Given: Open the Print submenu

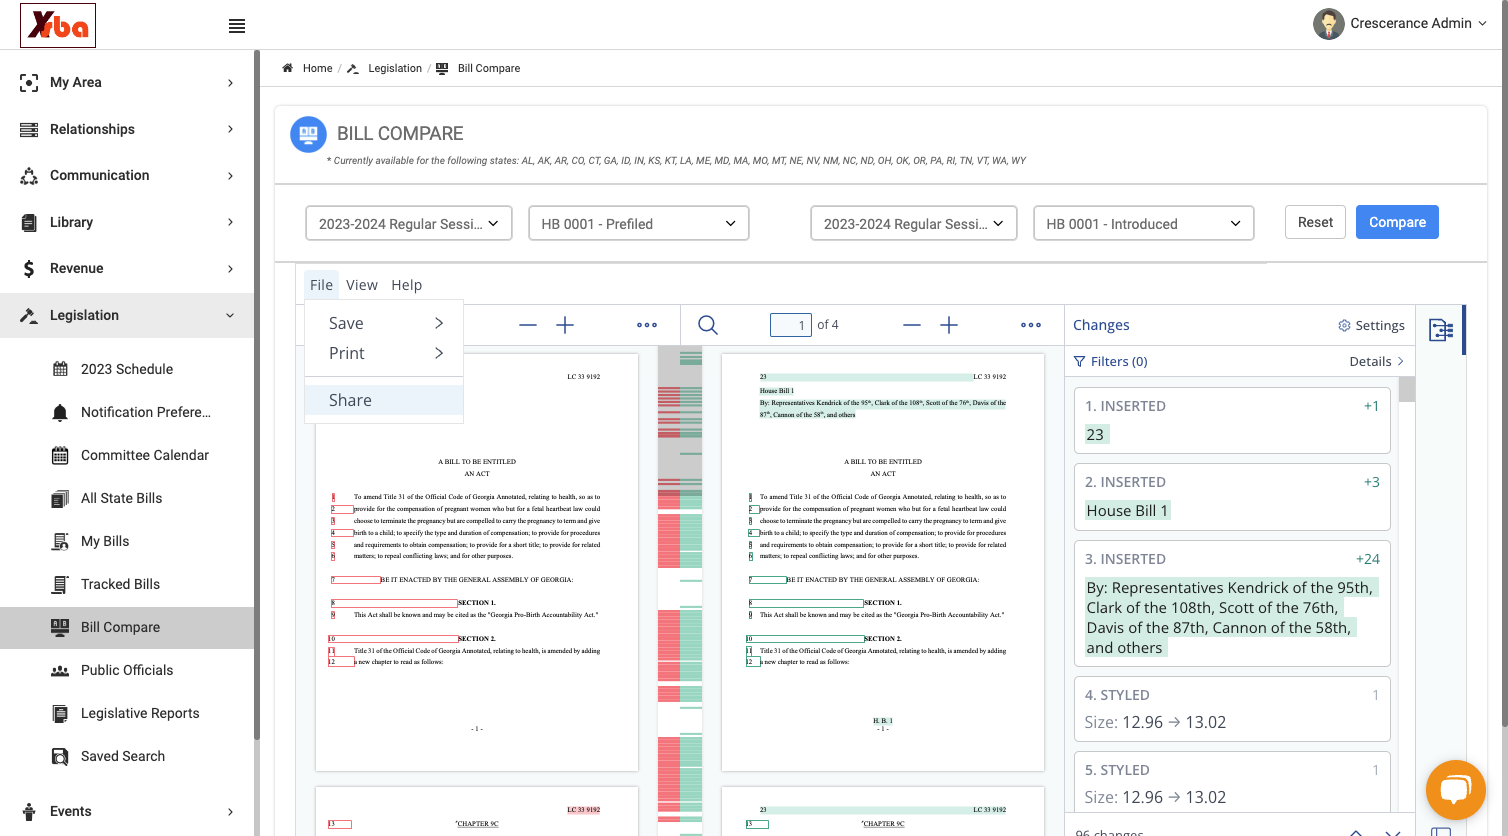Looking at the screenshot, I should [x=384, y=353].
